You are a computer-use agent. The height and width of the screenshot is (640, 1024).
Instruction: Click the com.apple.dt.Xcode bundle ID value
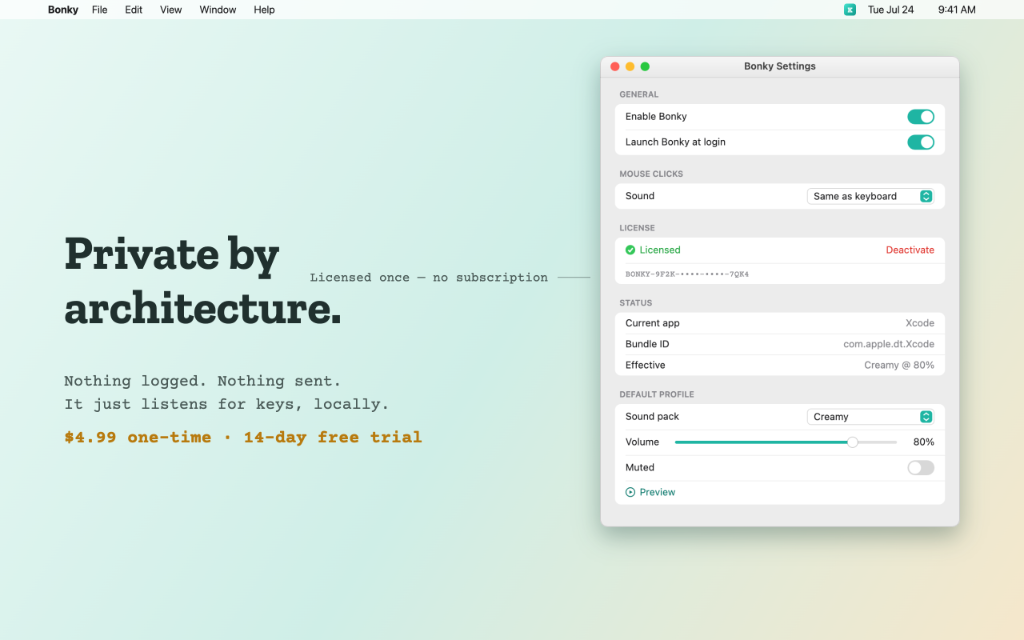click(x=888, y=344)
